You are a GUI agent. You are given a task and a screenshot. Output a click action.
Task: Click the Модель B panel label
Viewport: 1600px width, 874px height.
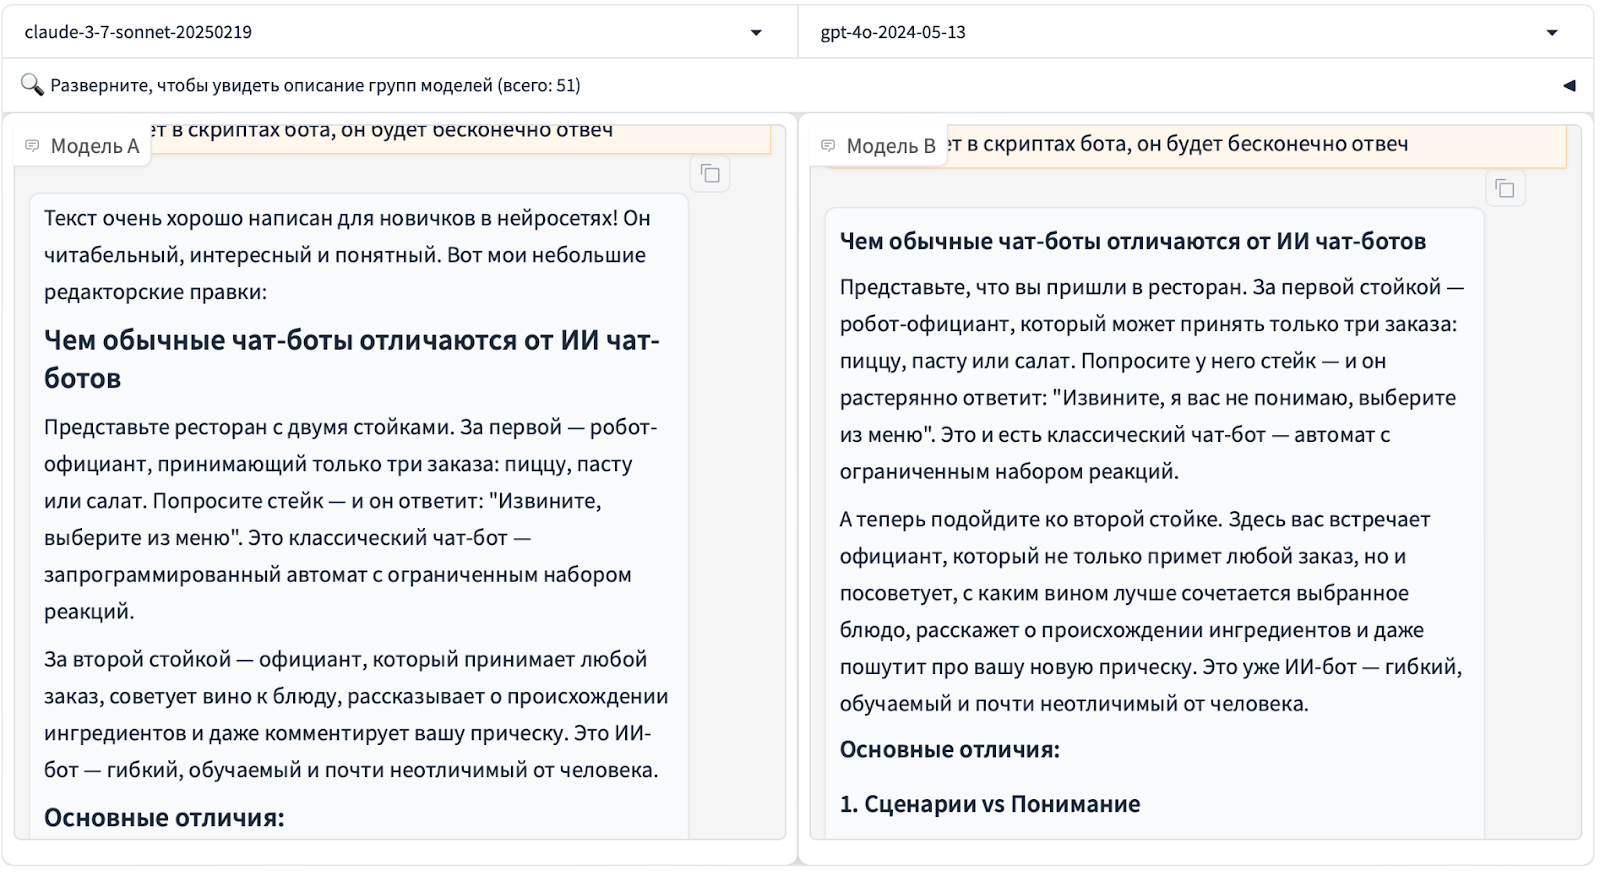click(890, 146)
